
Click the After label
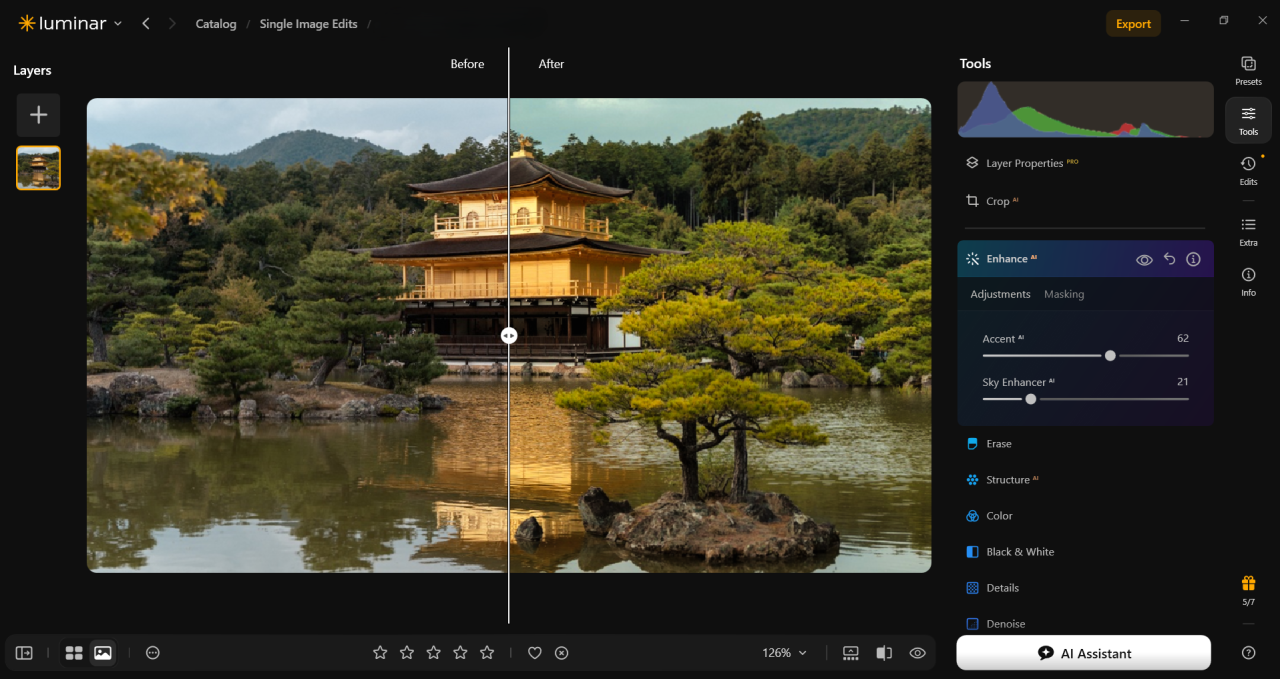[x=551, y=64]
